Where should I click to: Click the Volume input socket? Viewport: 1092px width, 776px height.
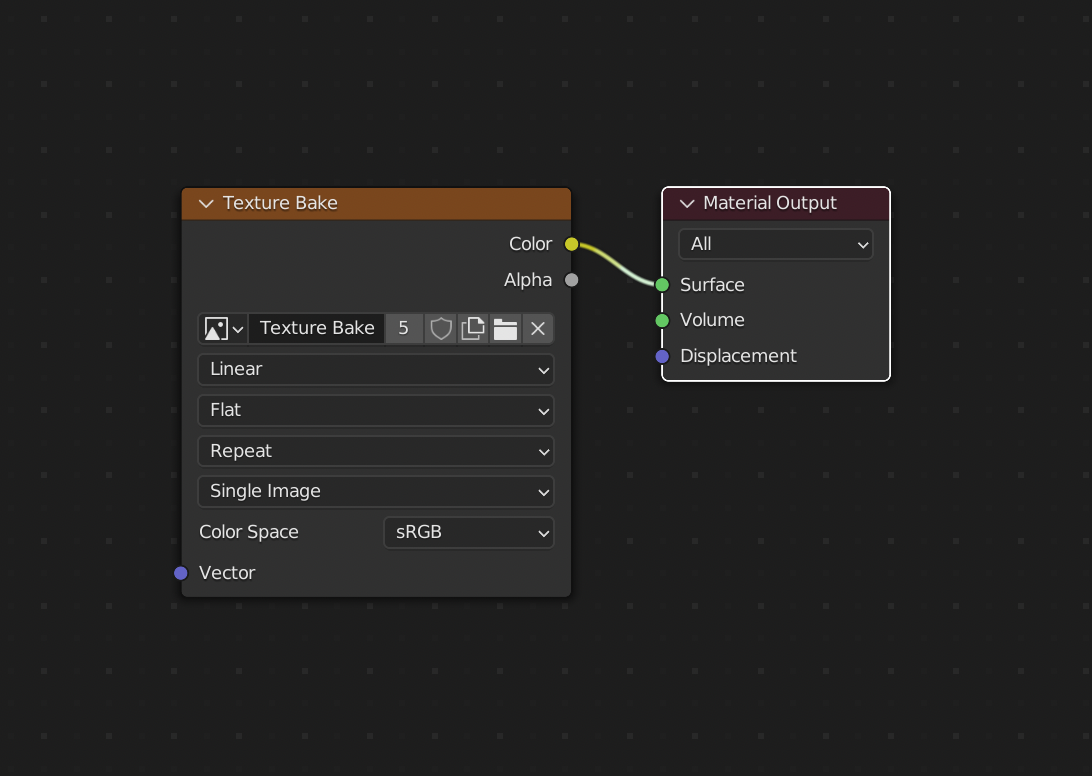(661, 320)
